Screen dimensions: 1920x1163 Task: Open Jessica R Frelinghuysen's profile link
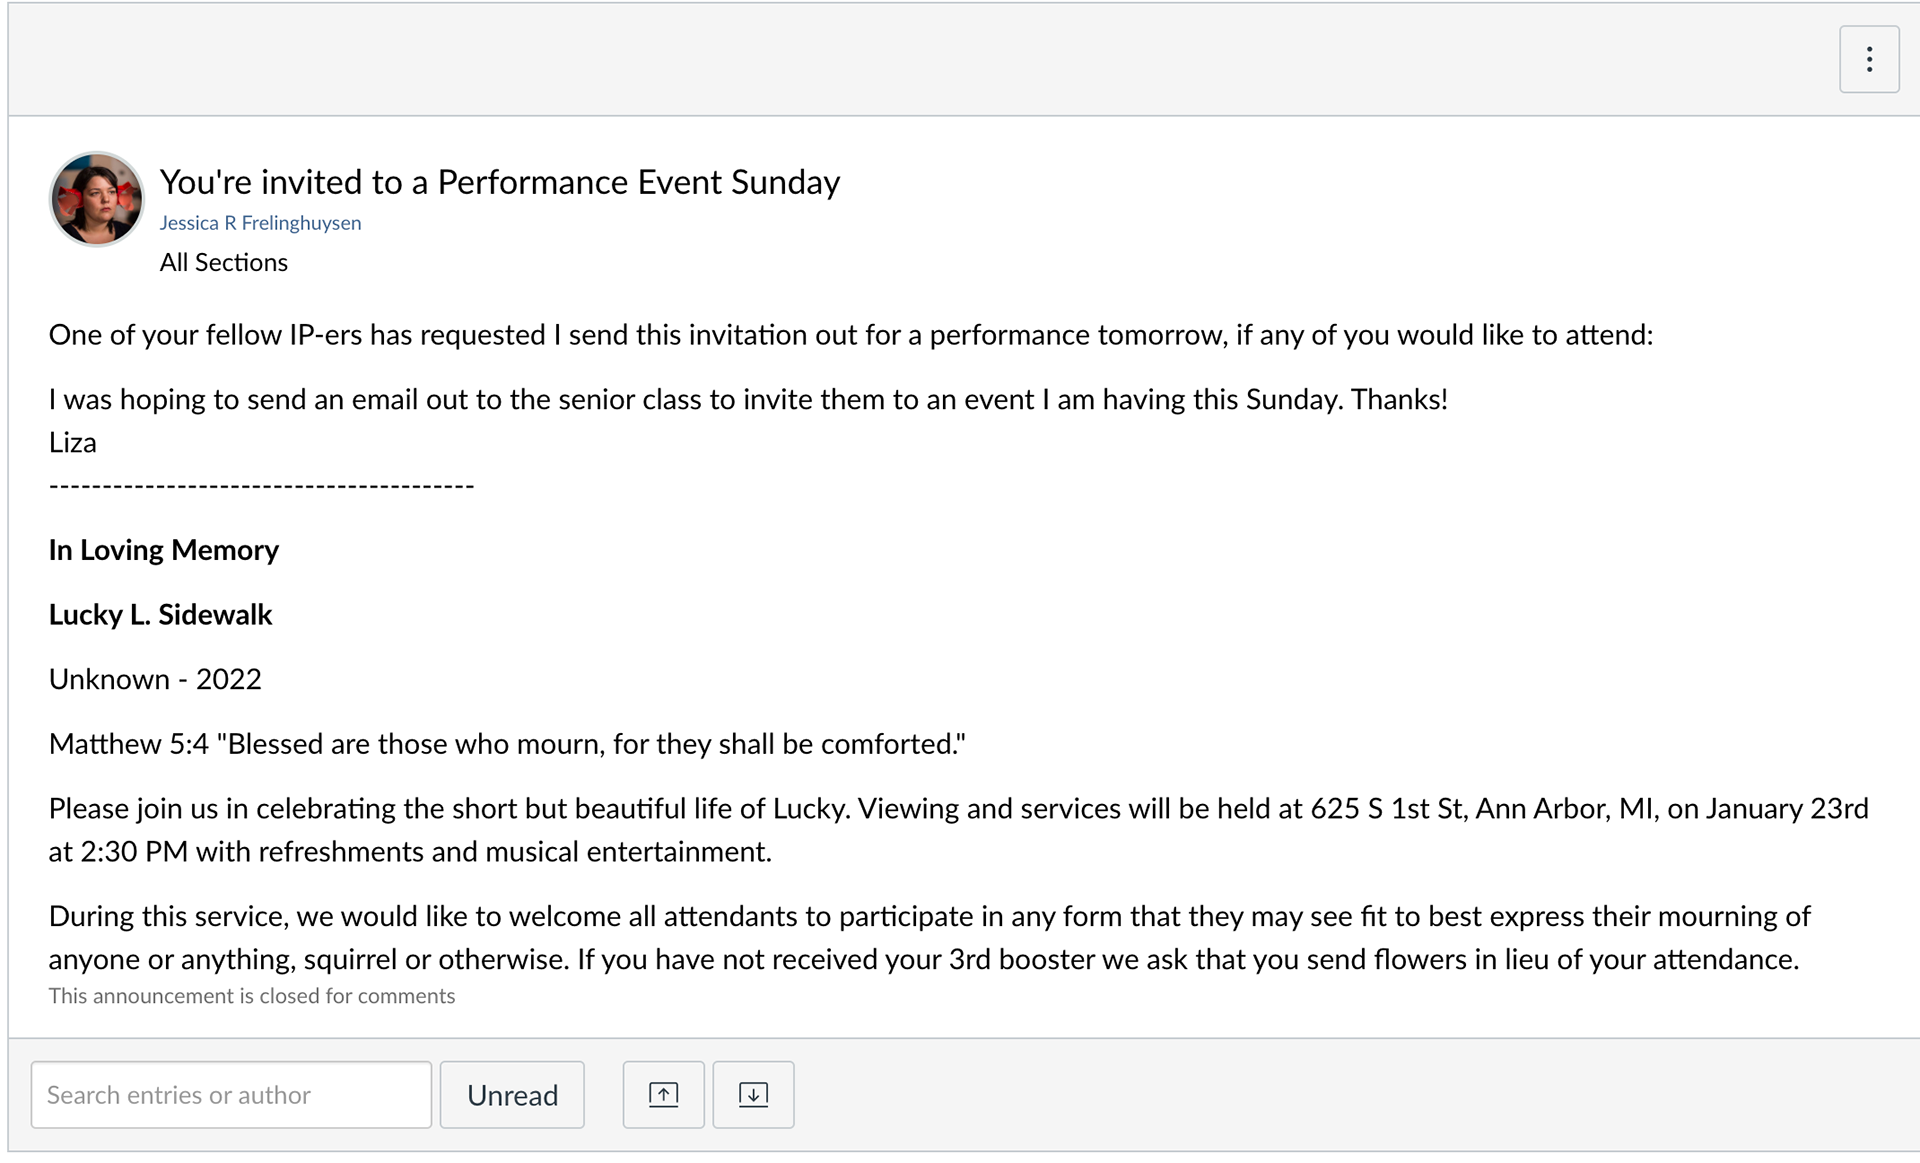[260, 223]
